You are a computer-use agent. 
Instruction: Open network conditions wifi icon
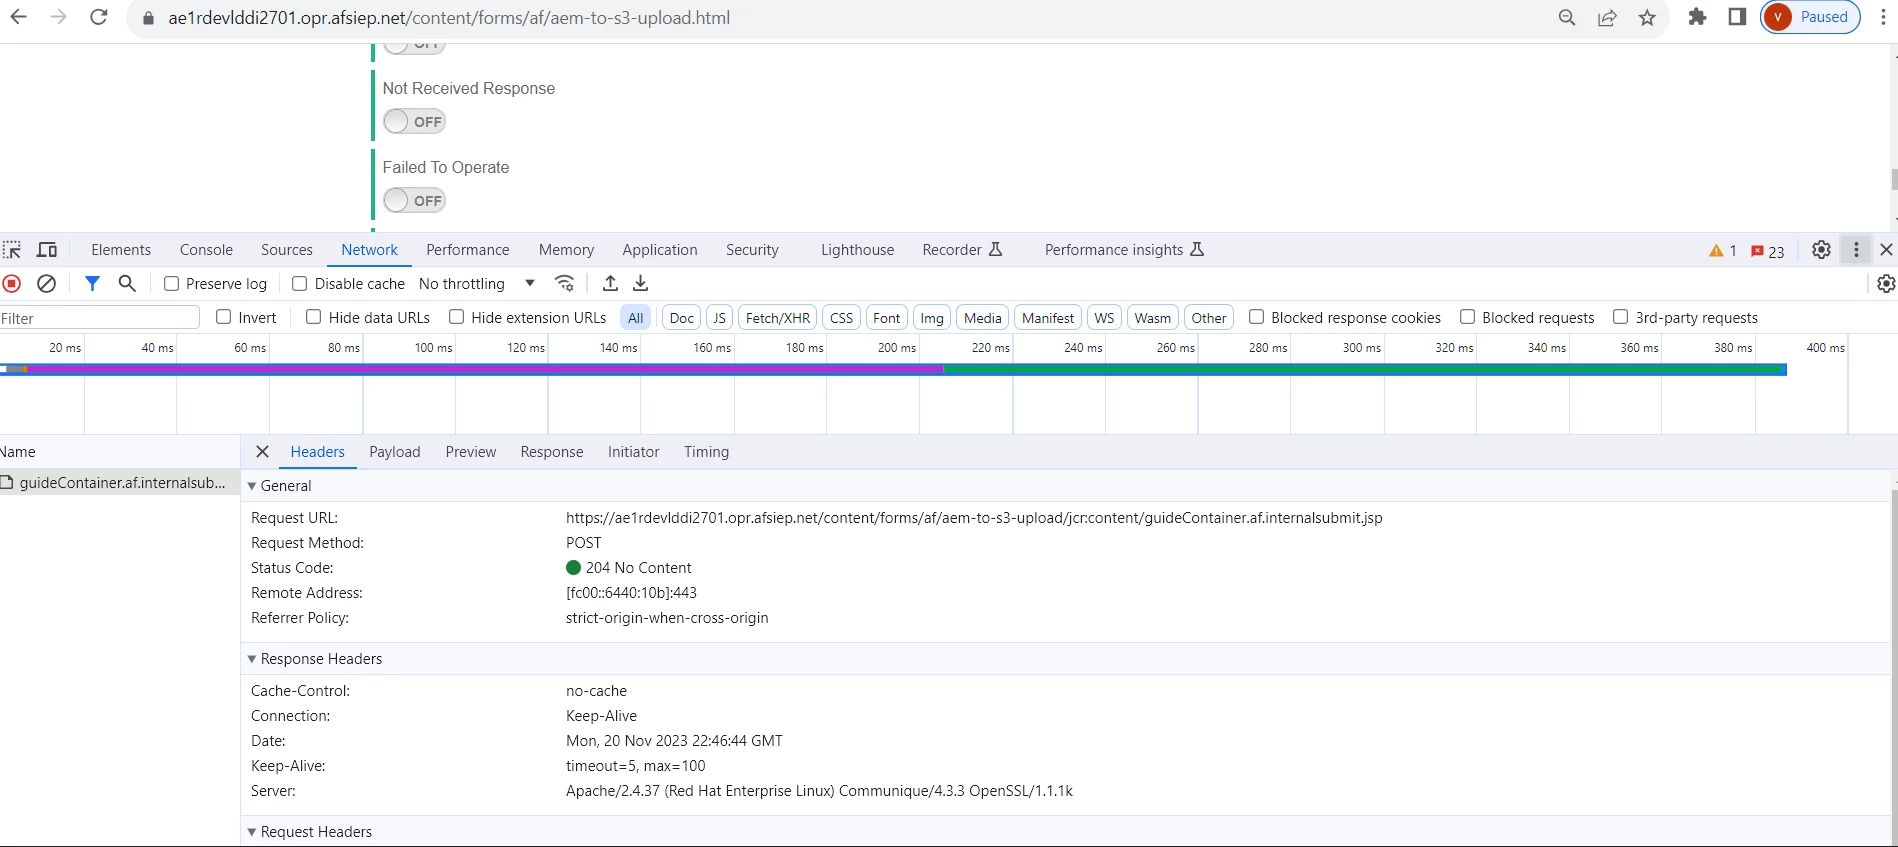(x=565, y=283)
